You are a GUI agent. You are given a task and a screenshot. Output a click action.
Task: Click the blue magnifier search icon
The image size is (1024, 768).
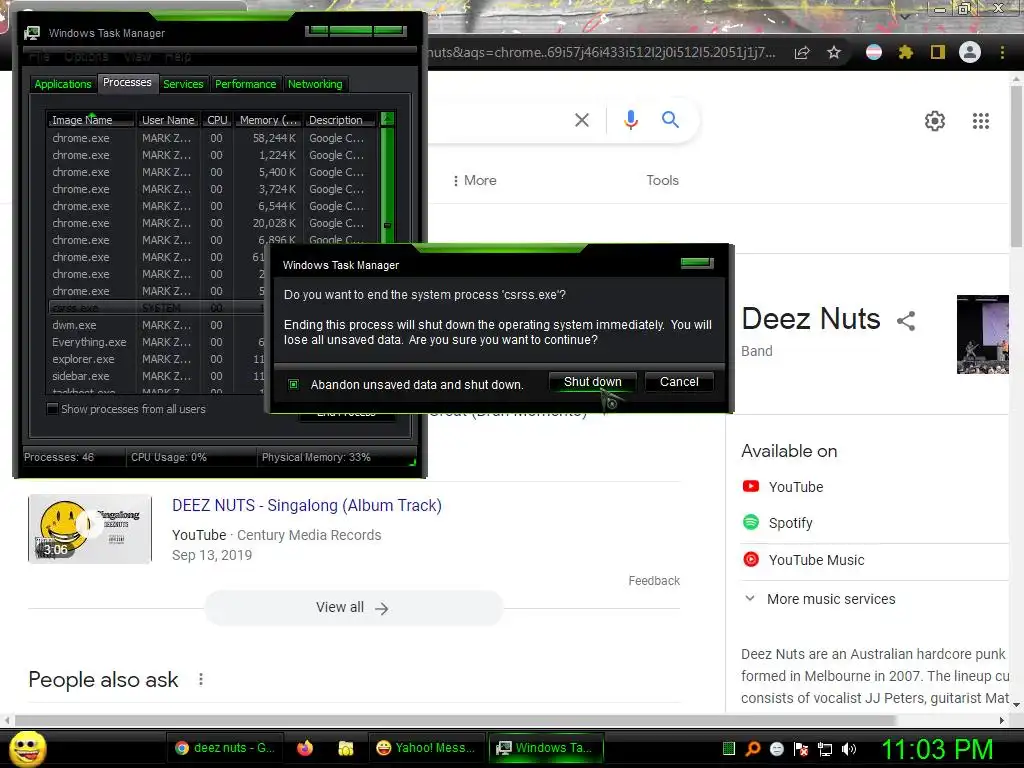[670, 120]
